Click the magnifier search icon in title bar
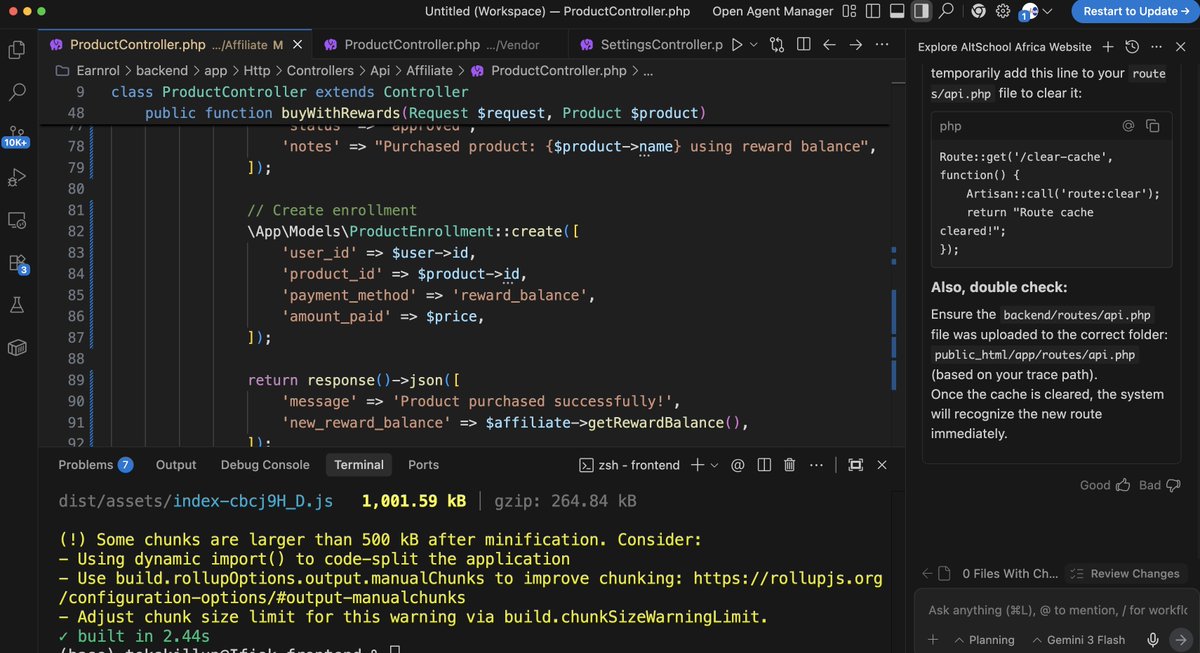Viewport: 1200px width, 653px height. click(946, 11)
